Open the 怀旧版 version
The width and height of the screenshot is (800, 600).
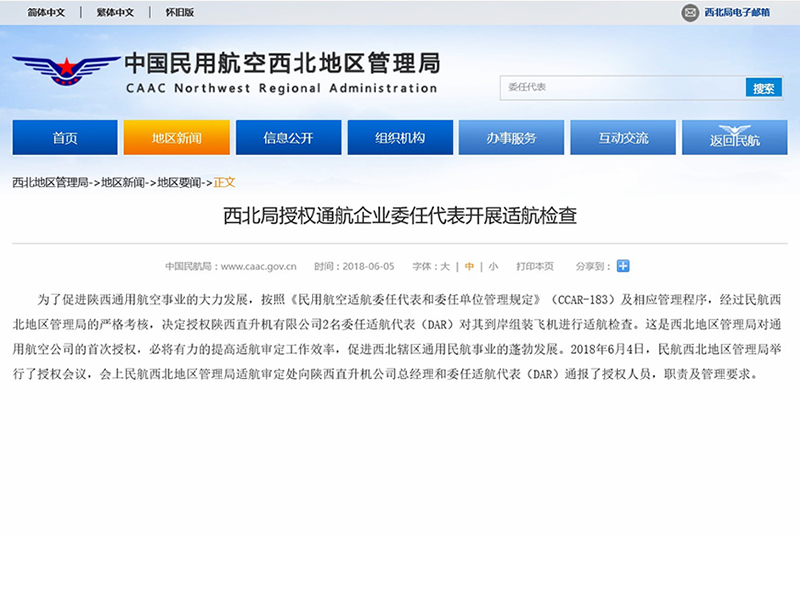tap(180, 12)
